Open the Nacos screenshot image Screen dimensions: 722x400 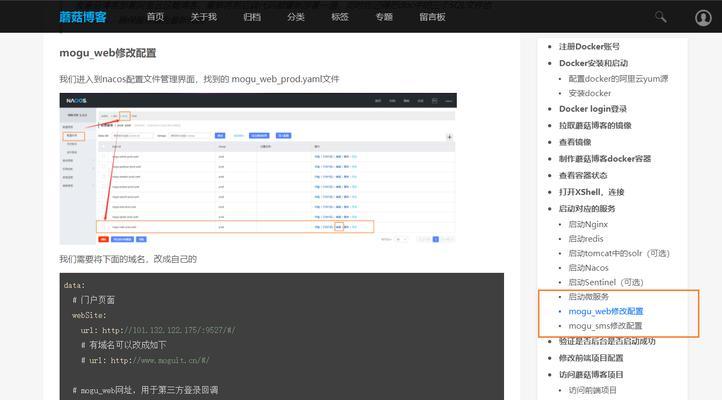click(x=258, y=168)
